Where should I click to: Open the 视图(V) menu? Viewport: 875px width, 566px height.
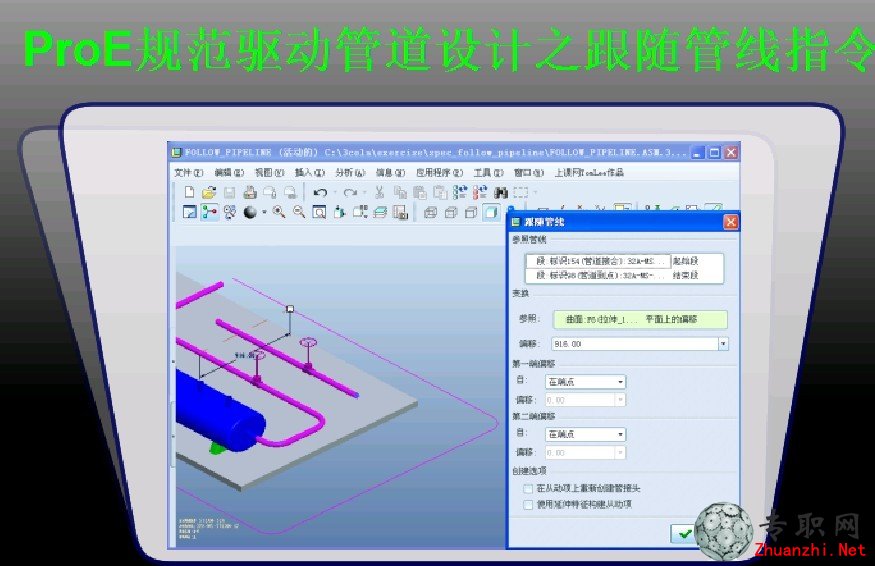point(270,172)
